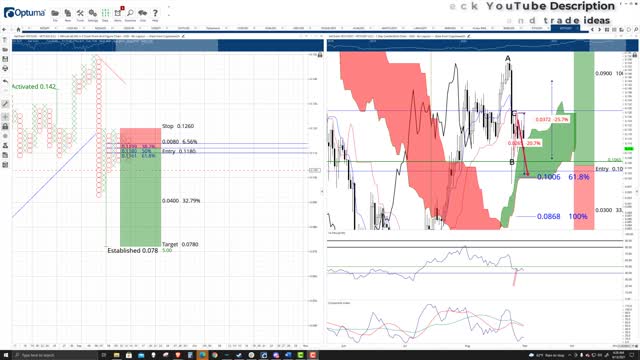Click the search magnifier at the tab bar's right end

pos(636,29)
